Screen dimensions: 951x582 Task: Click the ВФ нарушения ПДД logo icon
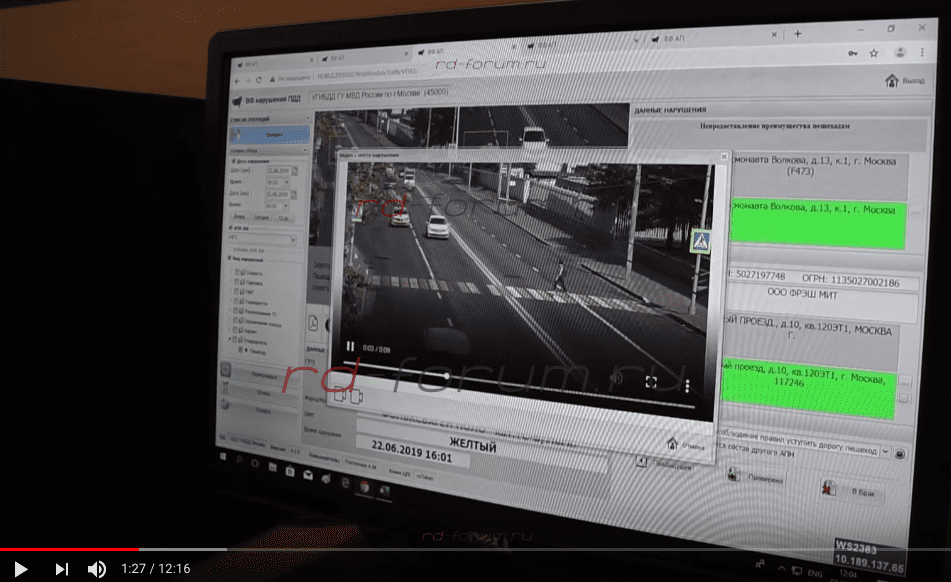(238, 101)
